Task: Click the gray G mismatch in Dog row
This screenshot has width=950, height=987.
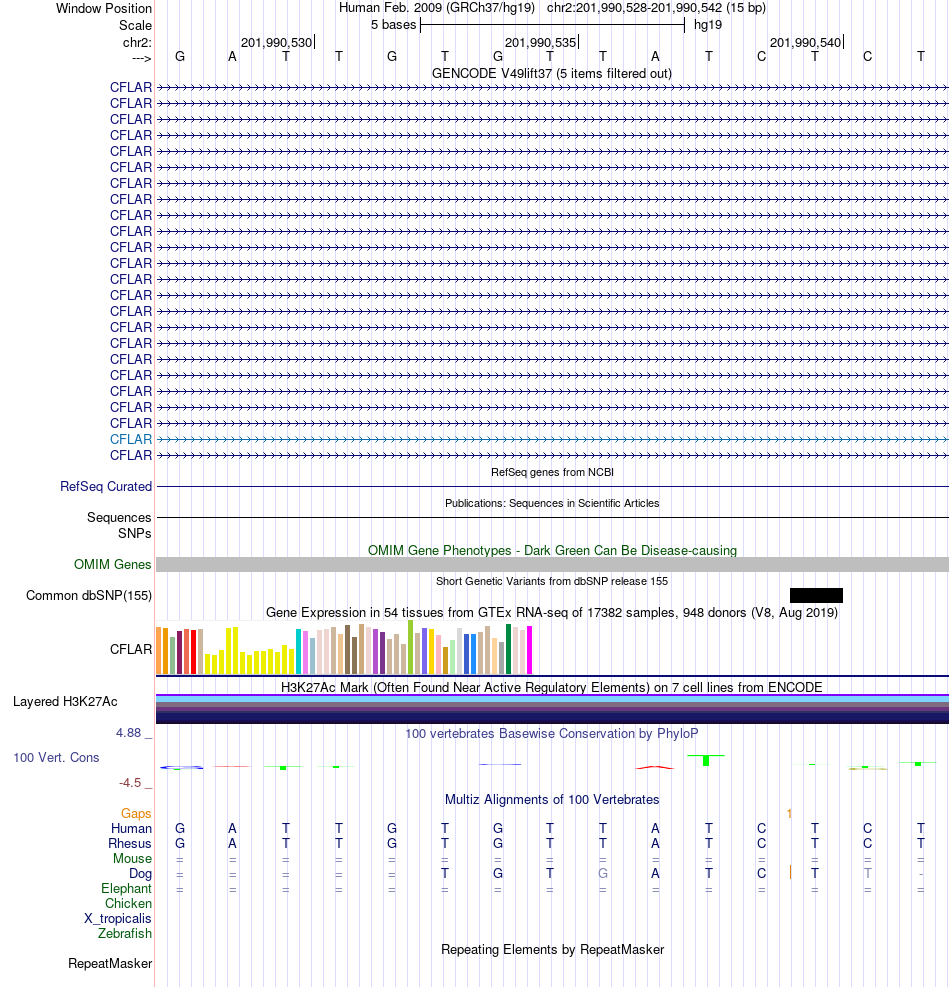Action: (x=602, y=874)
